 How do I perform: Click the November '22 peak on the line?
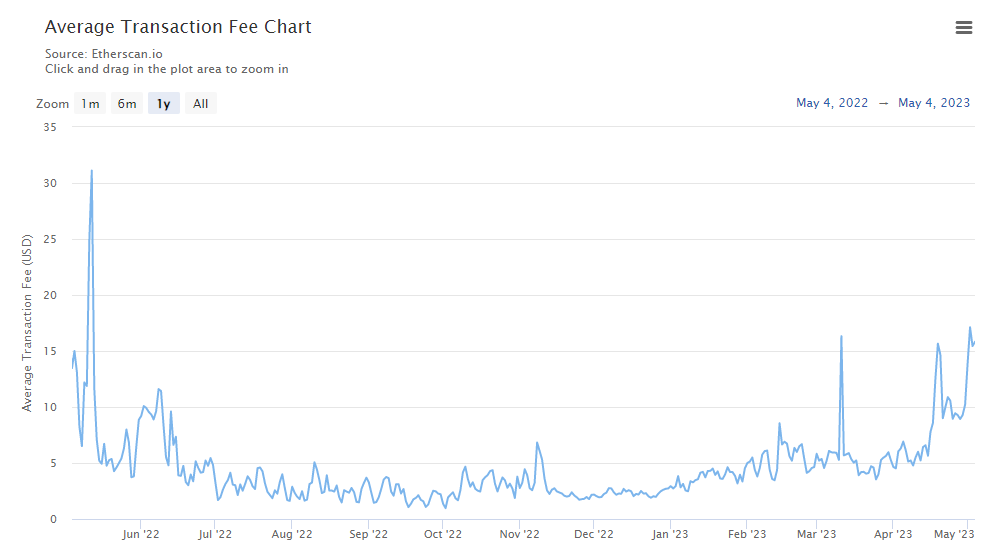tap(537, 442)
